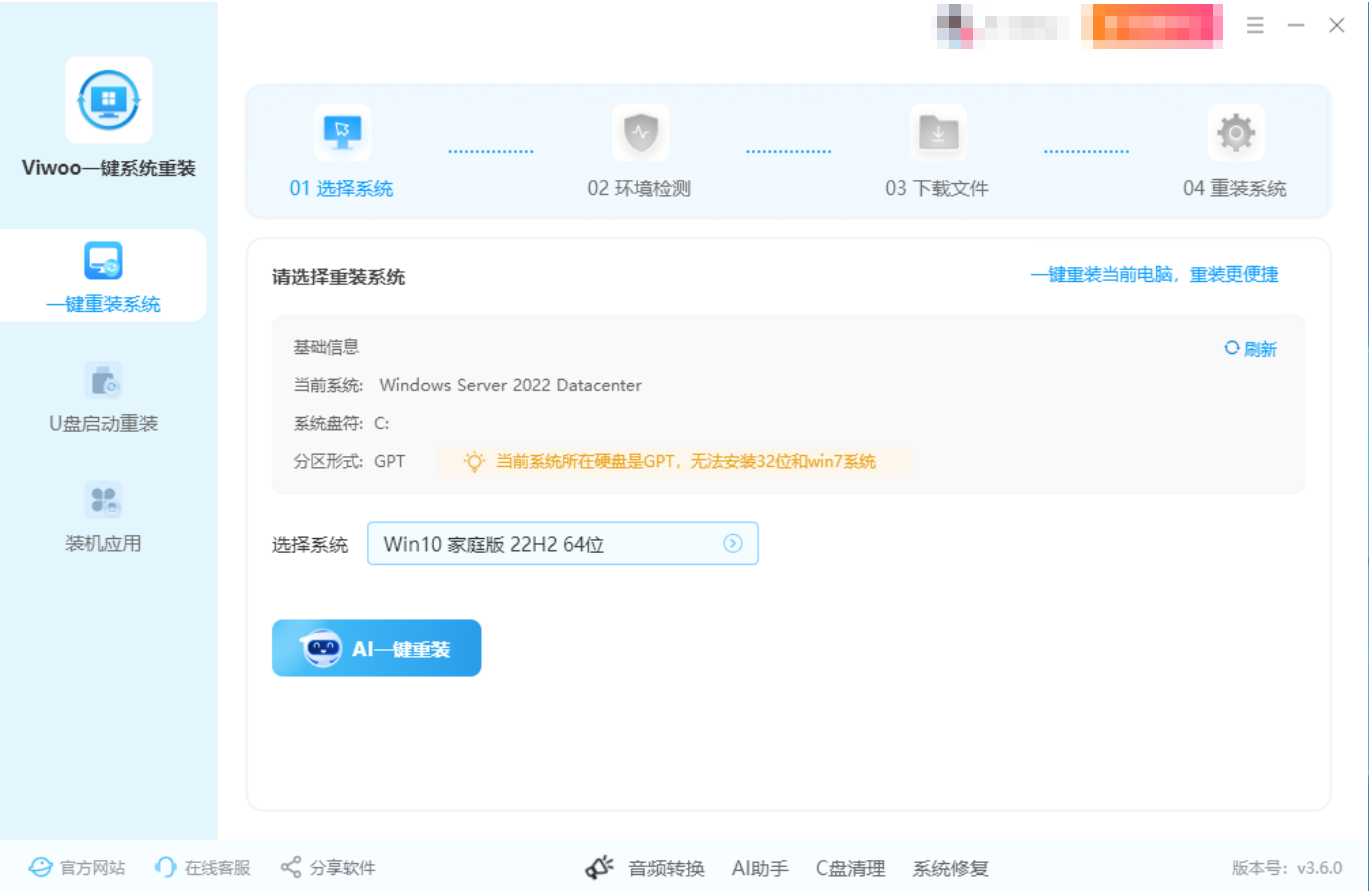1369x891 pixels.
Task: Click the 01 选择系统 step monitor icon
Action: 342,133
